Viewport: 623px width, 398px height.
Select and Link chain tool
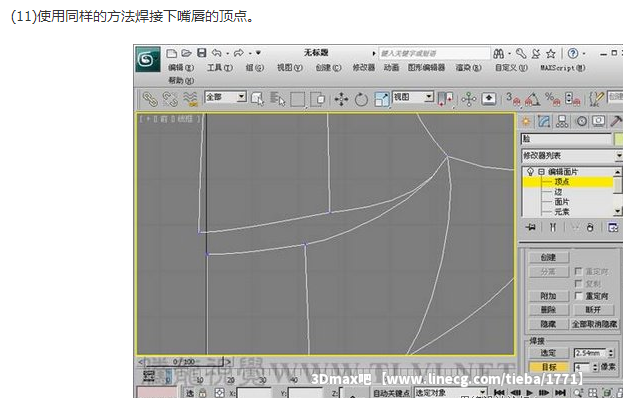tap(150, 99)
